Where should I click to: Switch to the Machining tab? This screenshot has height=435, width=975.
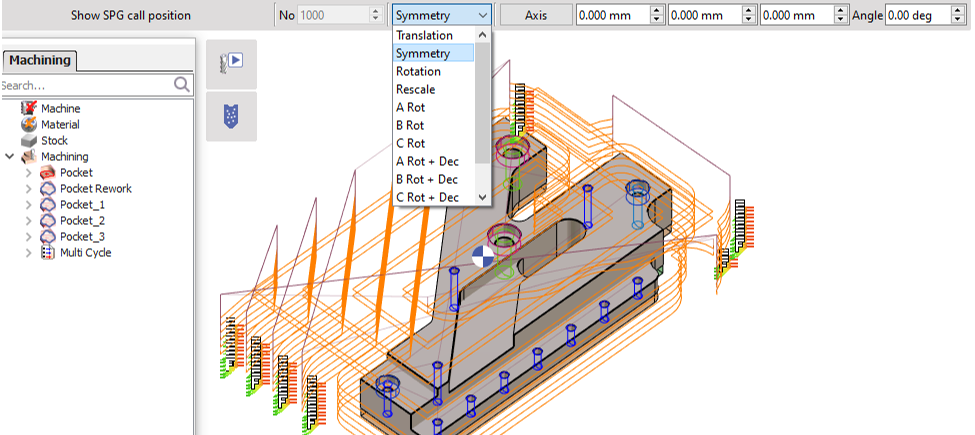click(40, 60)
